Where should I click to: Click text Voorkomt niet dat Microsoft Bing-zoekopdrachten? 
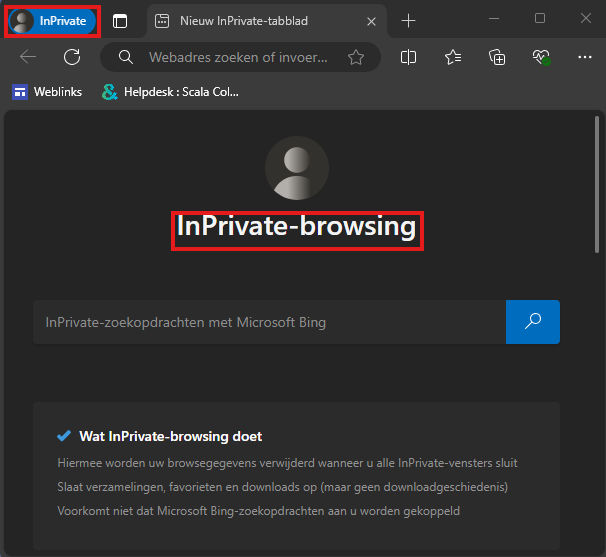tap(259, 511)
